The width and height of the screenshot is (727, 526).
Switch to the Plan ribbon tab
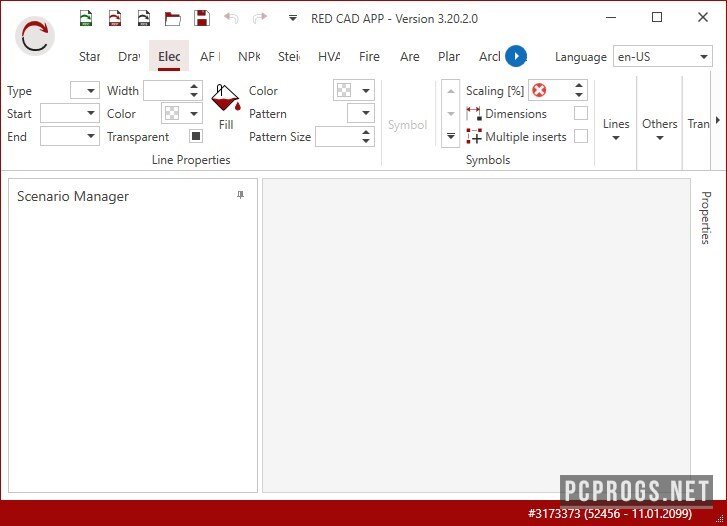pos(449,57)
